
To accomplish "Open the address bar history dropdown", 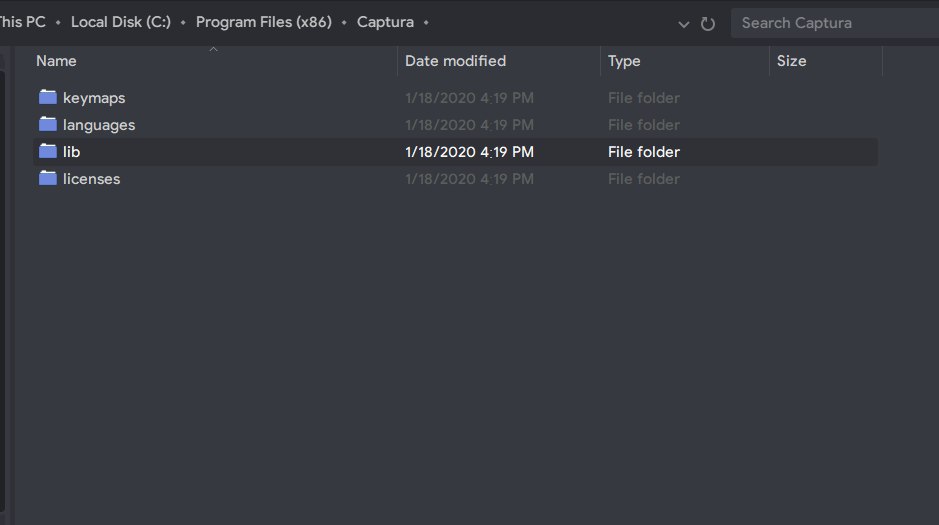I will coord(683,25).
